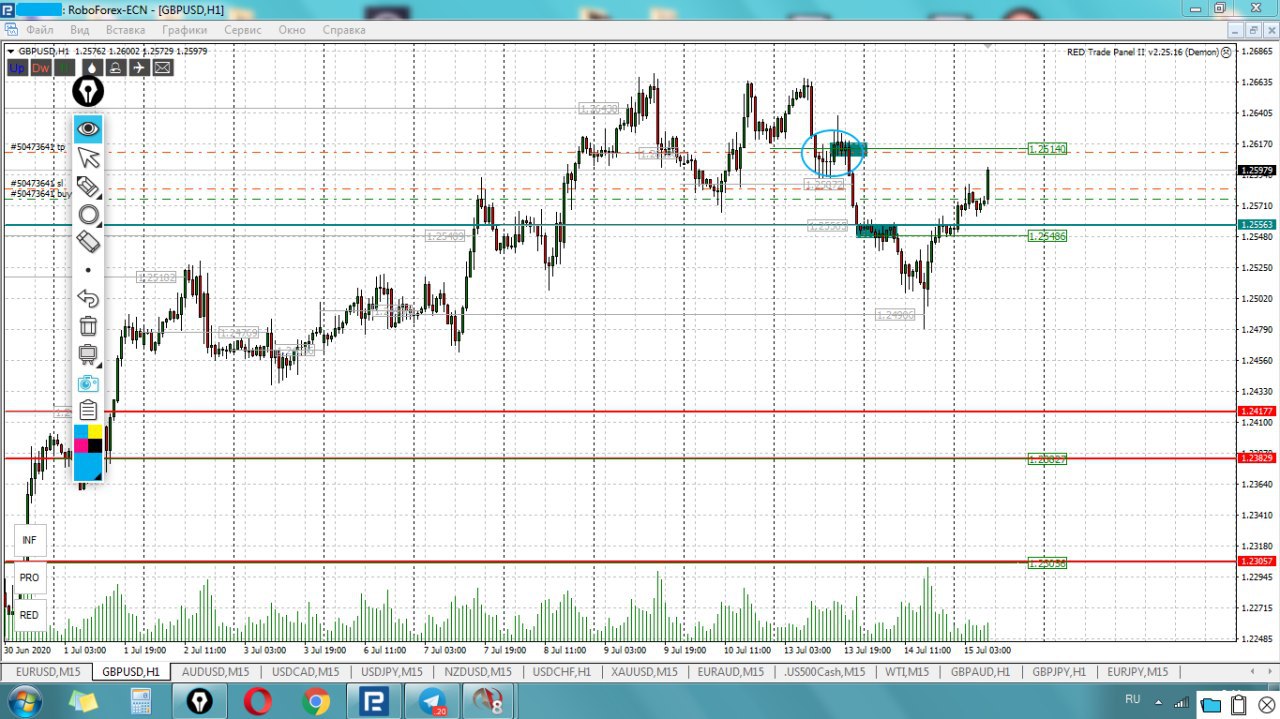Expand the highlighter marker tool options
Image resolution: width=1280 pixels, height=719 pixels.
(88, 187)
